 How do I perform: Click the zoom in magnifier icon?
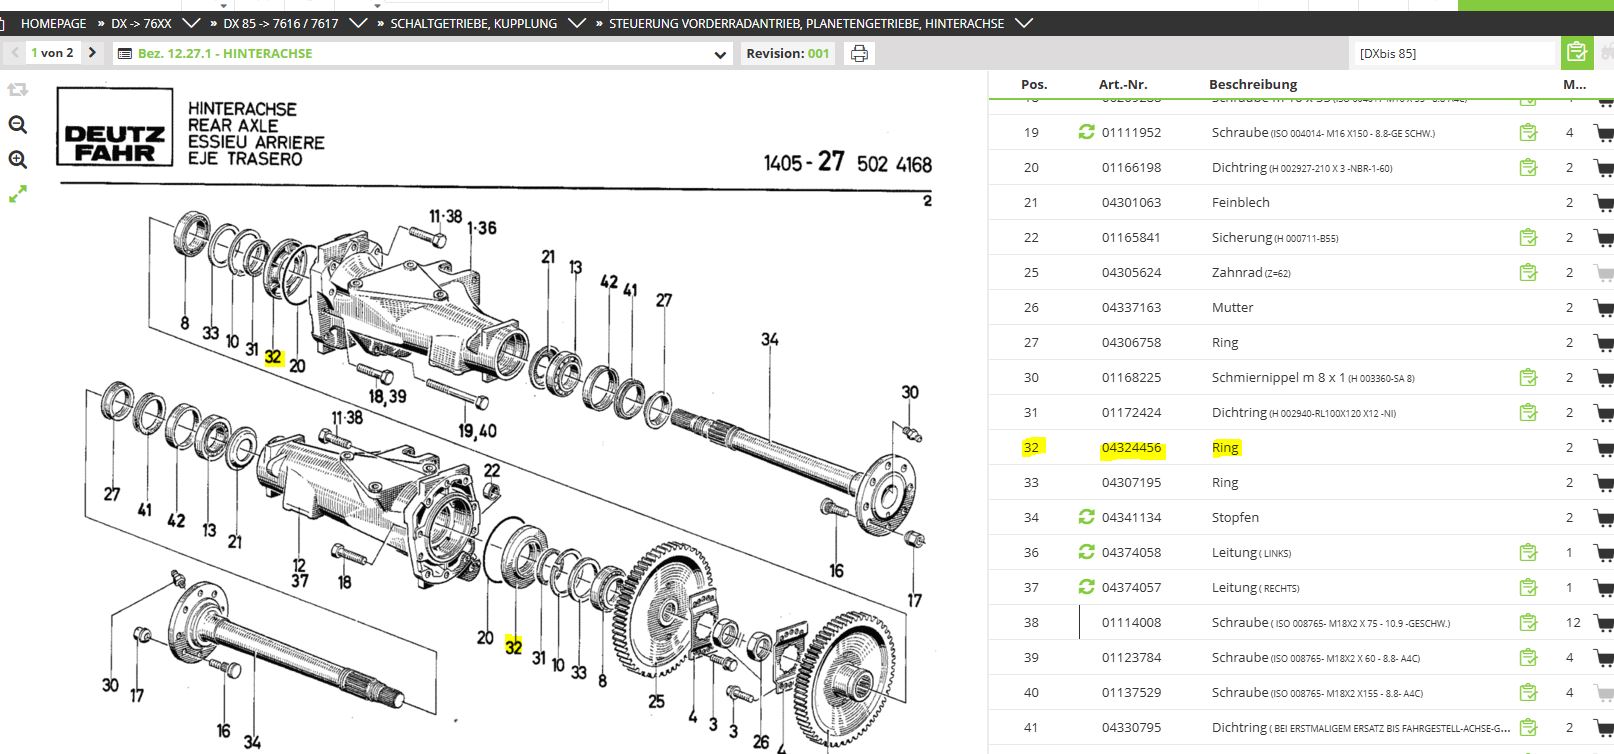coord(17,159)
